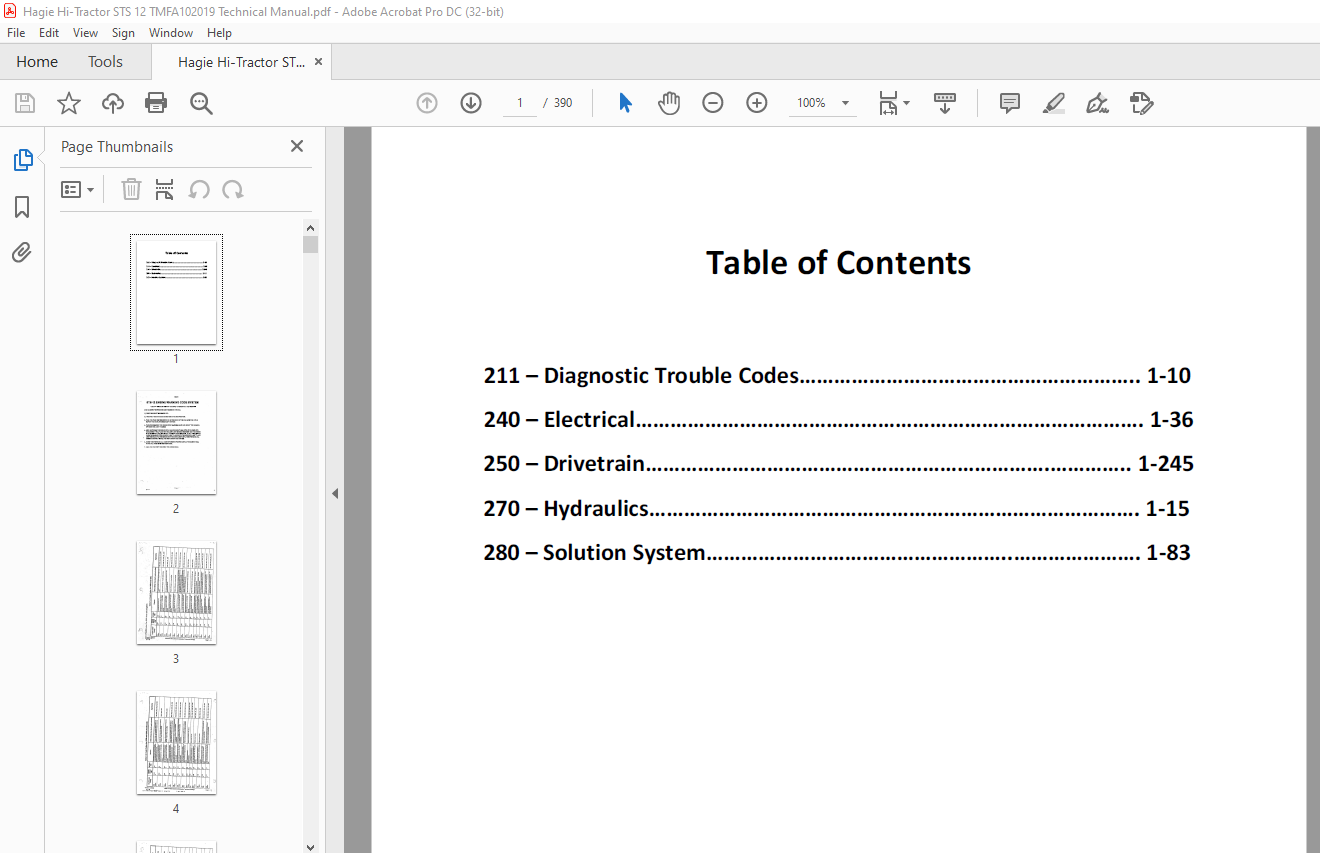Click the stamp tool icon
Image resolution: width=1320 pixels, height=853 pixels.
point(1141,103)
